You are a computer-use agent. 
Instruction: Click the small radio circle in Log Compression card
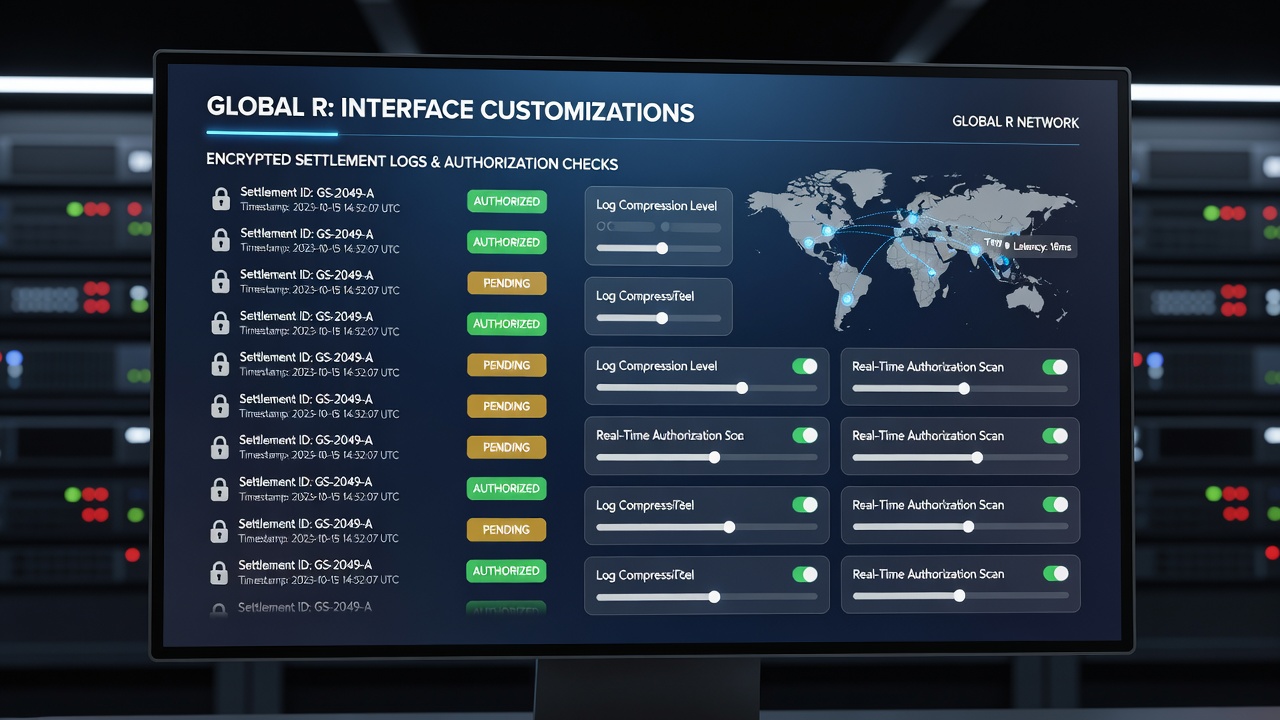(x=601, y=227)
